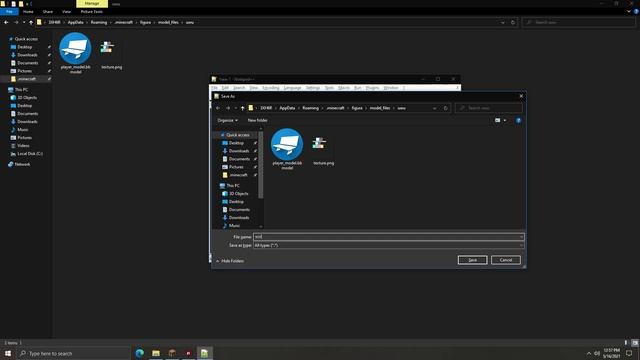This screenshot has width=640, height=360.
Task: Open the Picture Tools tab
Action: coord(92,12)
